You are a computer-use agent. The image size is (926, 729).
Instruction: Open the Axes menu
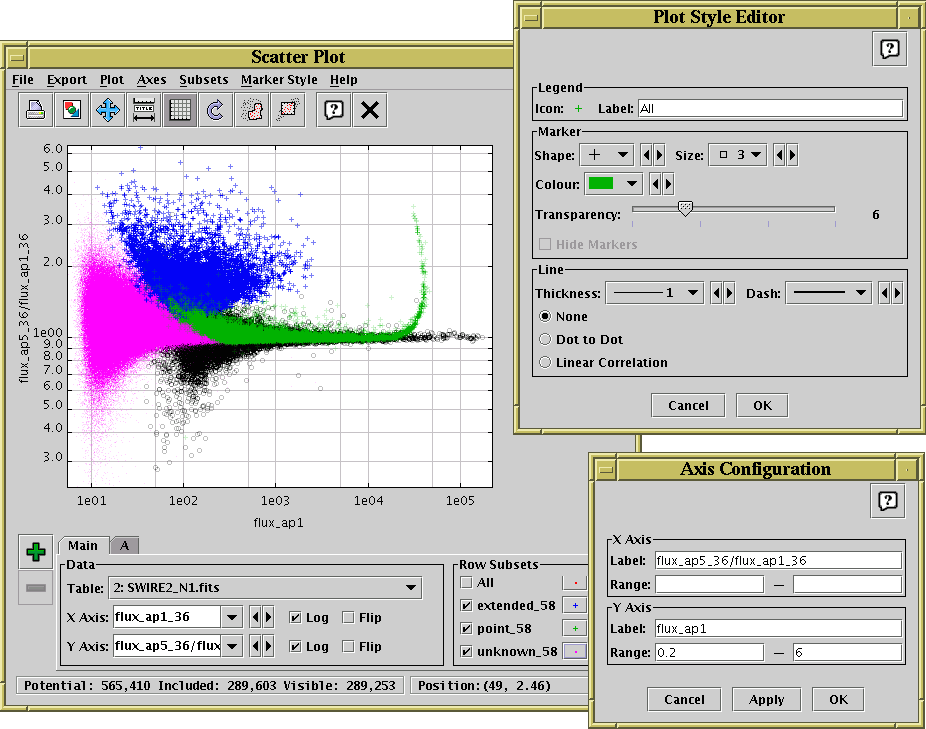pos(151,80)
